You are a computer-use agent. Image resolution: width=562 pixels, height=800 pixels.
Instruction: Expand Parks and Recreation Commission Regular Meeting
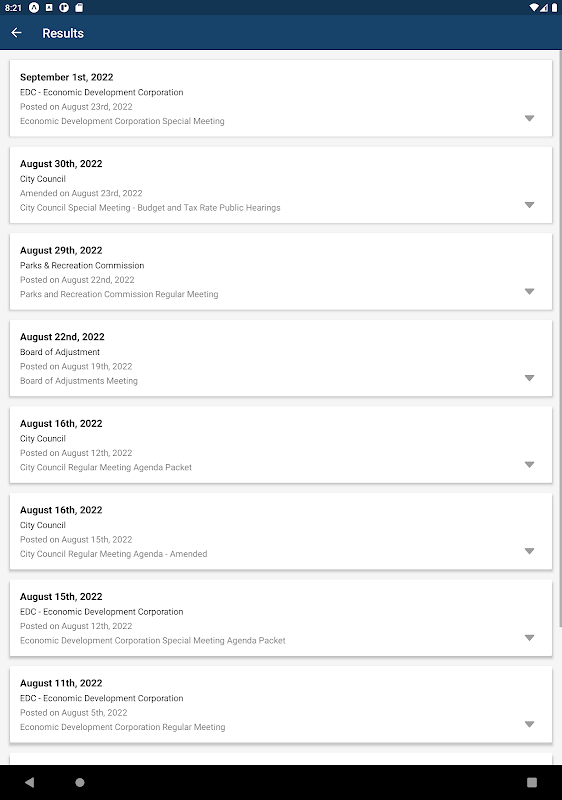pyautogui.click(x=529, y=292)
